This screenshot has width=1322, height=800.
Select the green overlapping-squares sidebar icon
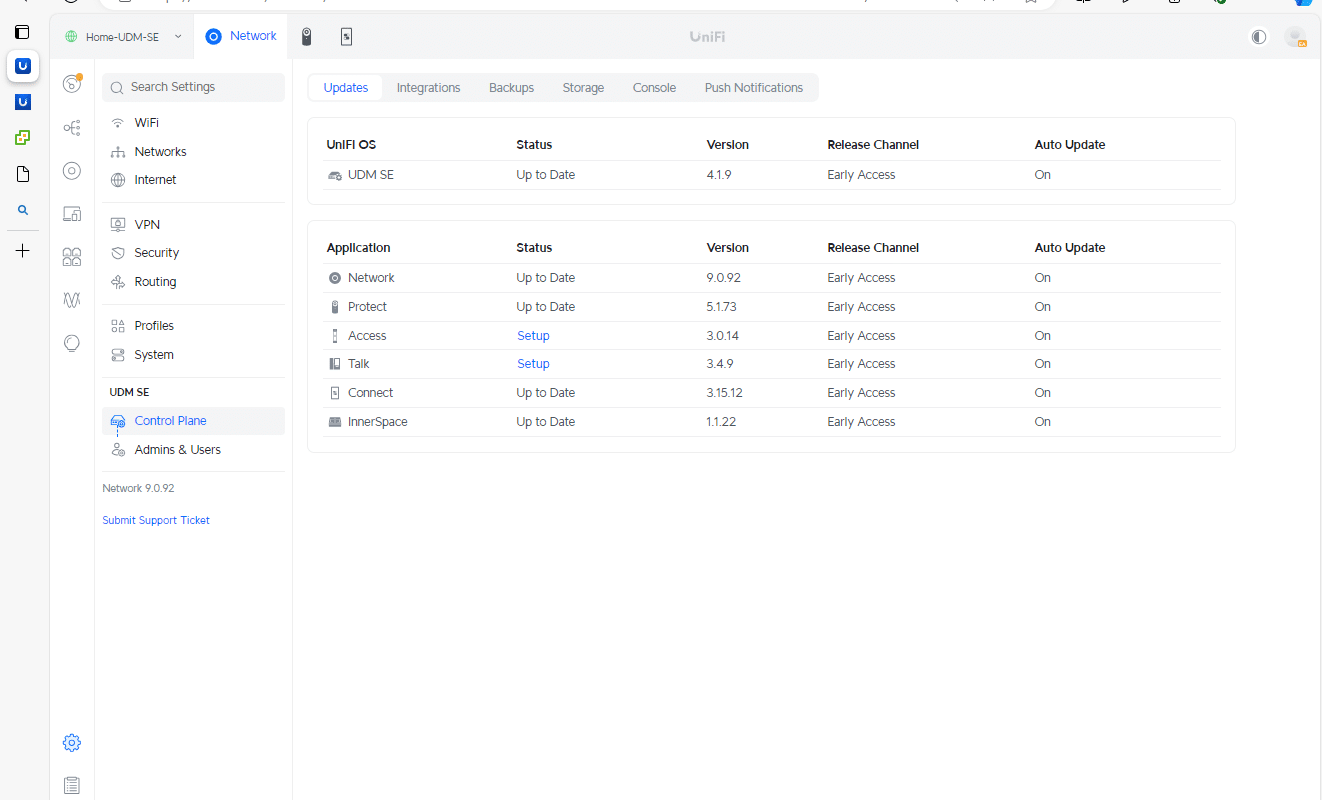pos(22,138)
